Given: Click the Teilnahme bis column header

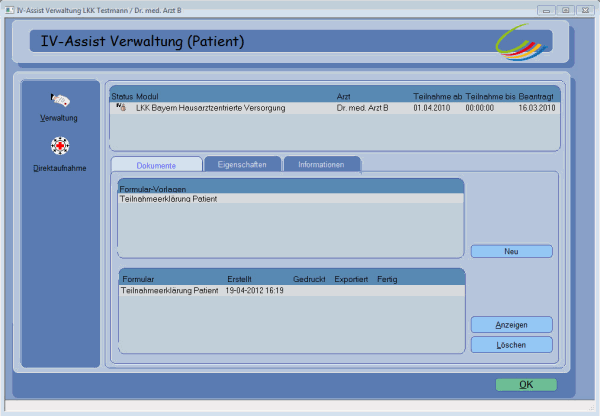Looking at the screenshot, I should point(491,96).
